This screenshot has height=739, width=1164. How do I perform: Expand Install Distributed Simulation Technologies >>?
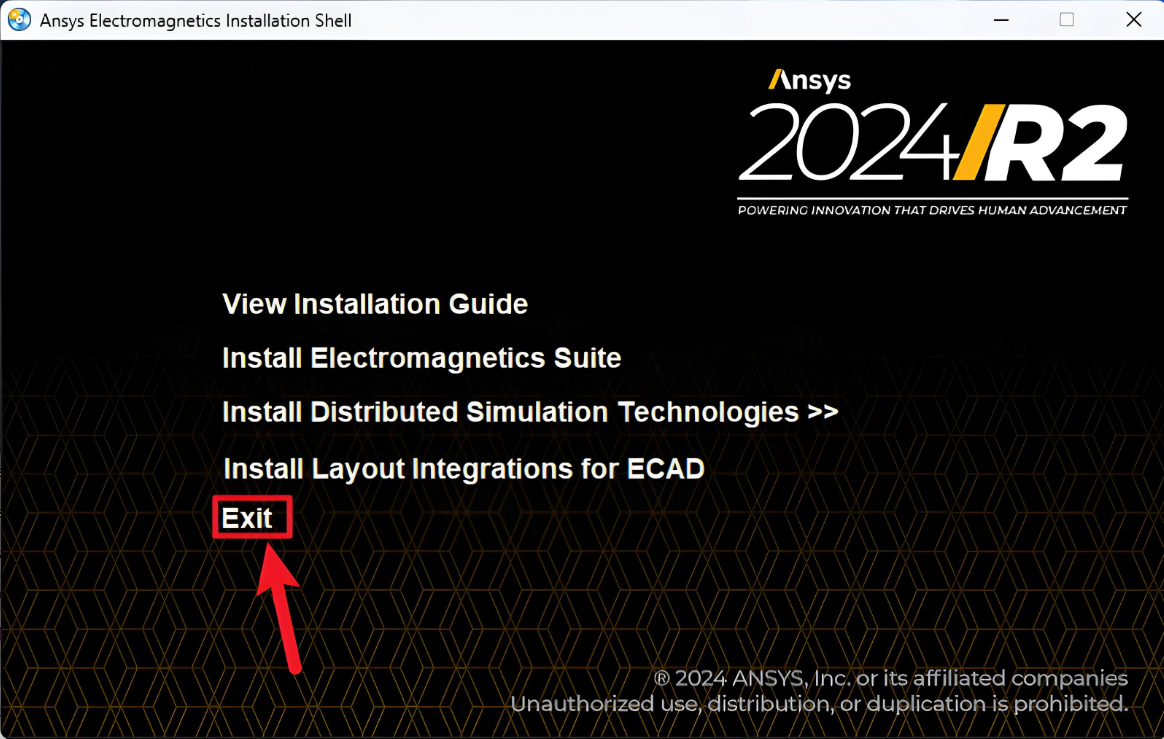530,412
